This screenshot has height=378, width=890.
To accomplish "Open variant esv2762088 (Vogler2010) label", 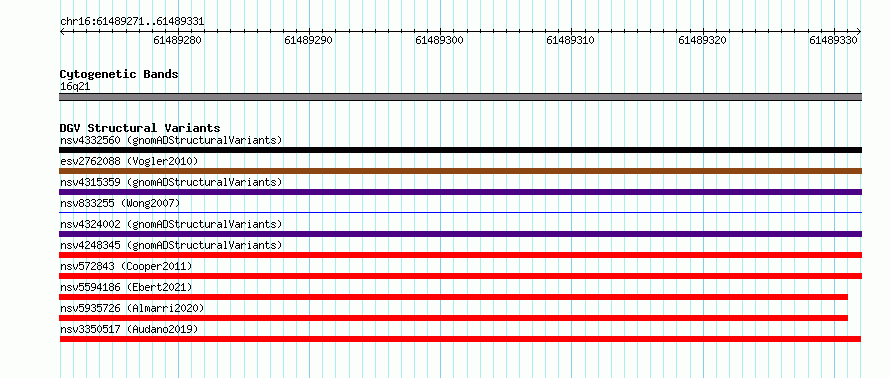I will click(x=129, y=161).
